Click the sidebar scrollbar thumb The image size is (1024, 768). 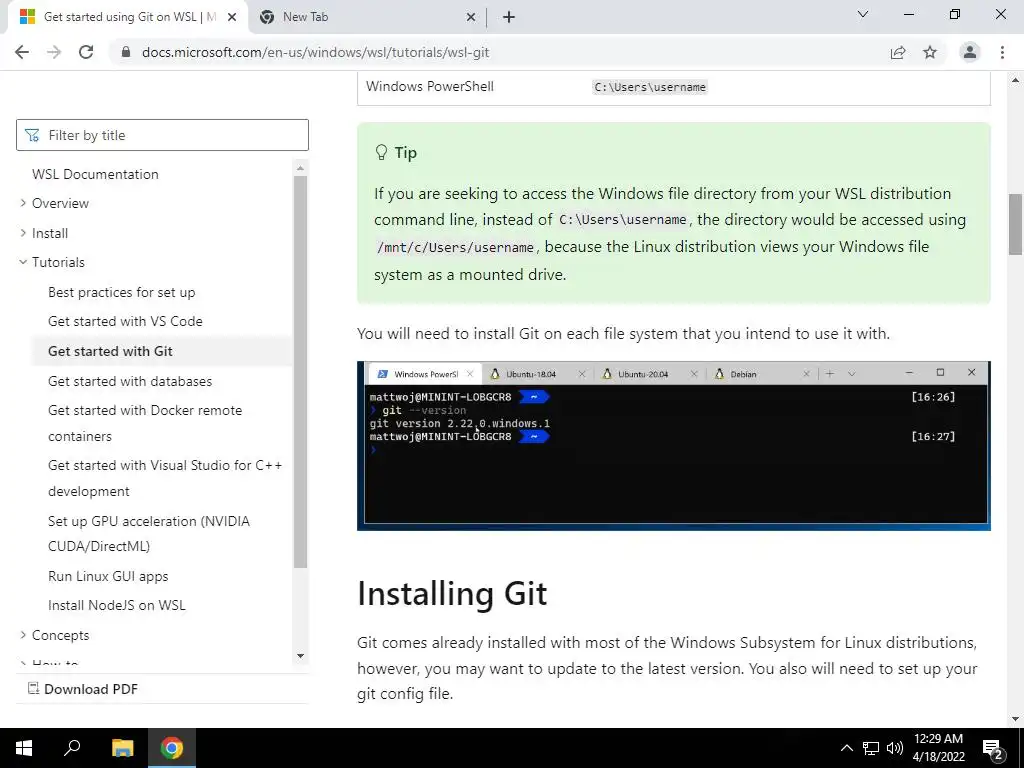click(300, 372)
